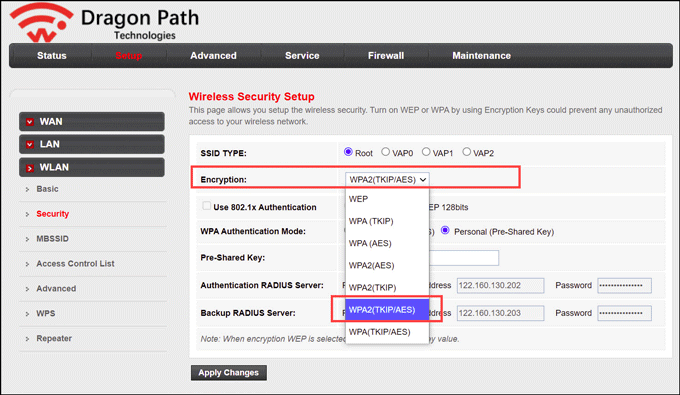Choose WEP from the encryption list
Screen dimensions: 680x395
coord(387,199)
